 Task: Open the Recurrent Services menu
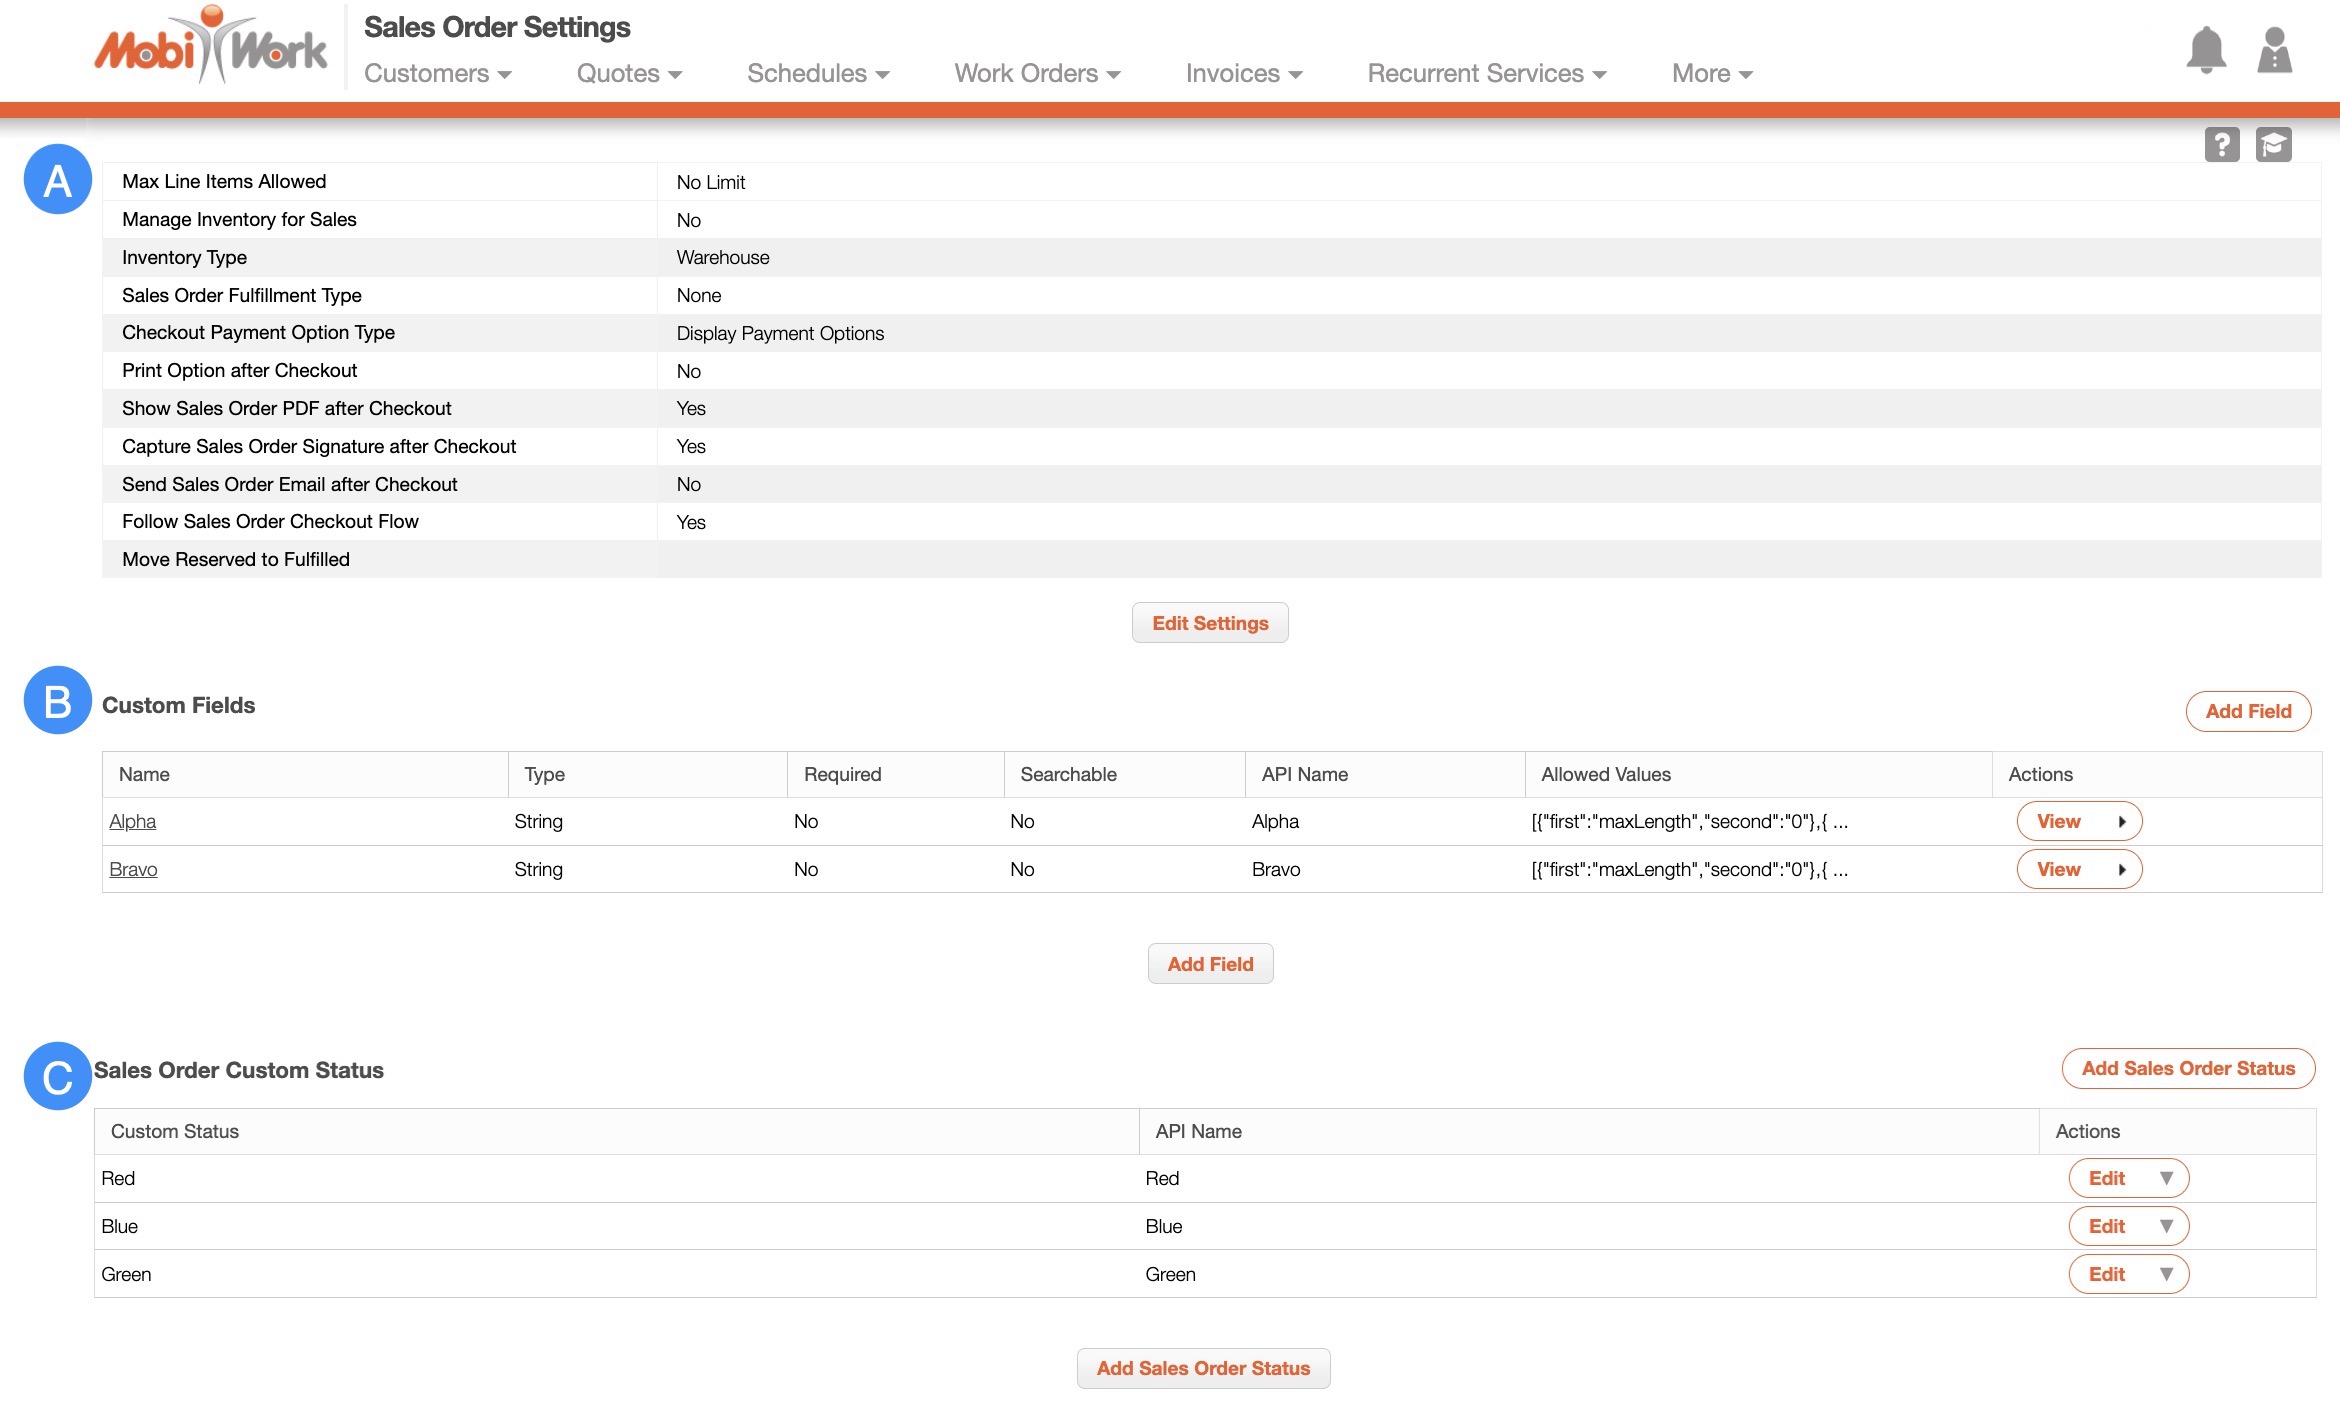point(1486,74)
